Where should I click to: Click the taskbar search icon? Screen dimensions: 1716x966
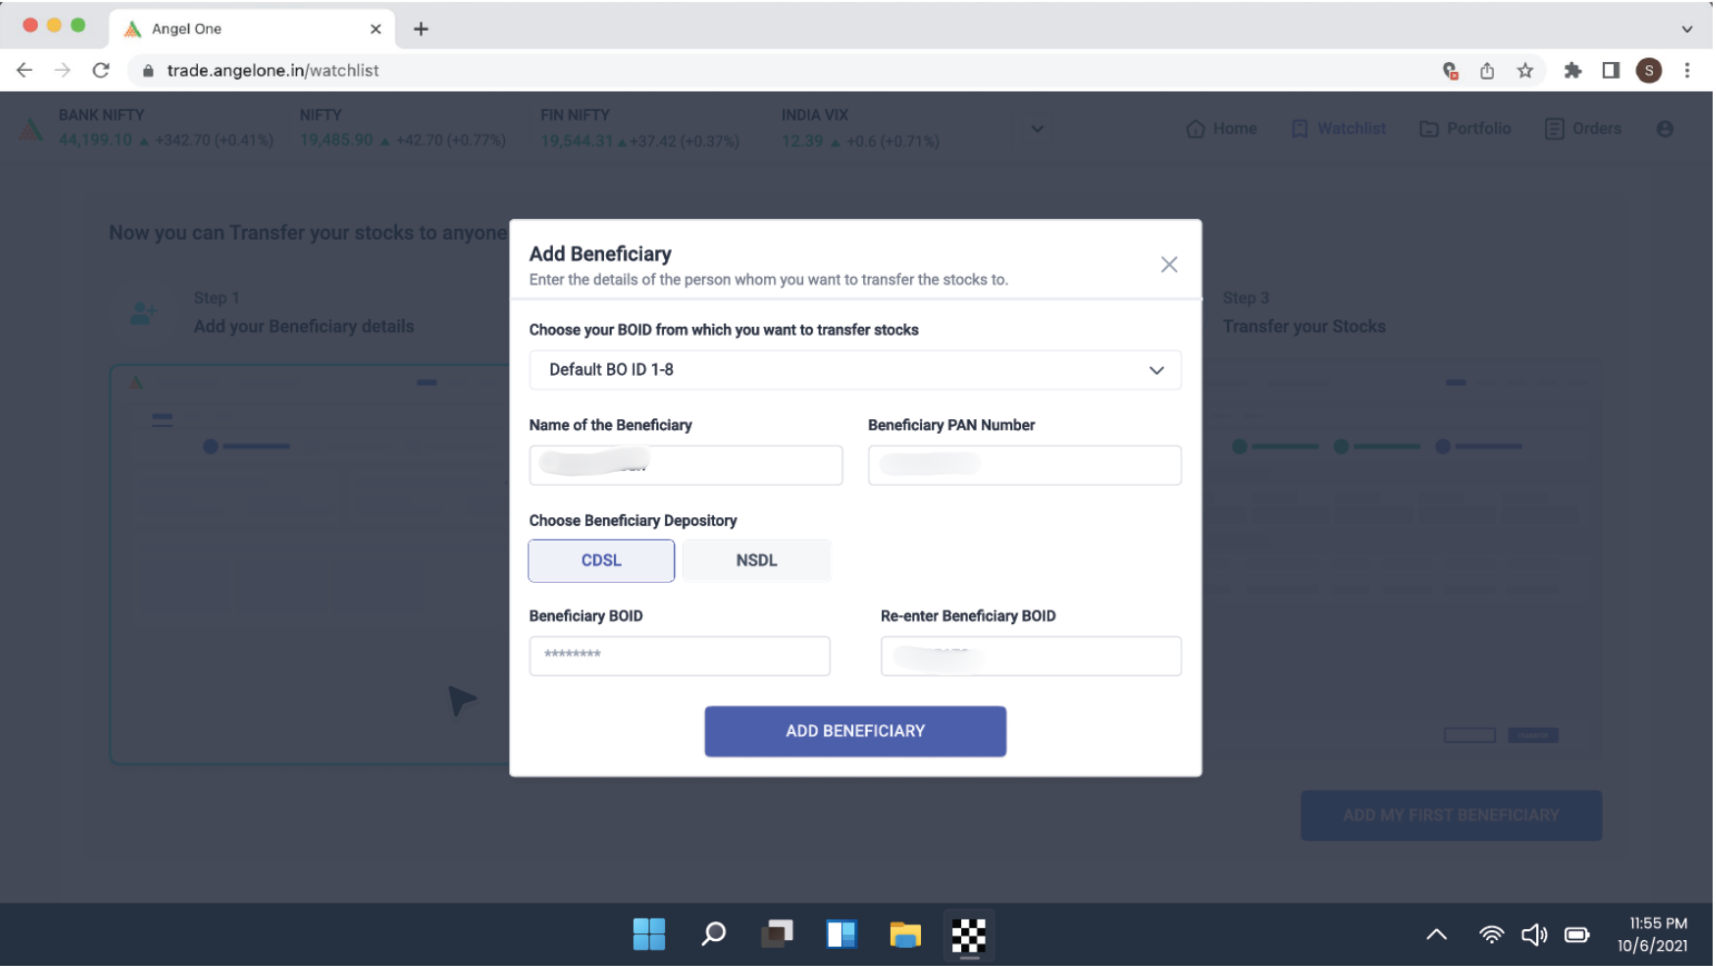713,935
